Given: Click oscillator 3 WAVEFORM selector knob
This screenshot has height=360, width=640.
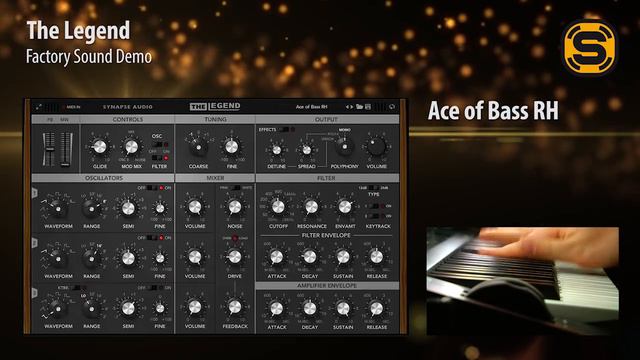Looking at the screenshot, I should click(58, 309).
